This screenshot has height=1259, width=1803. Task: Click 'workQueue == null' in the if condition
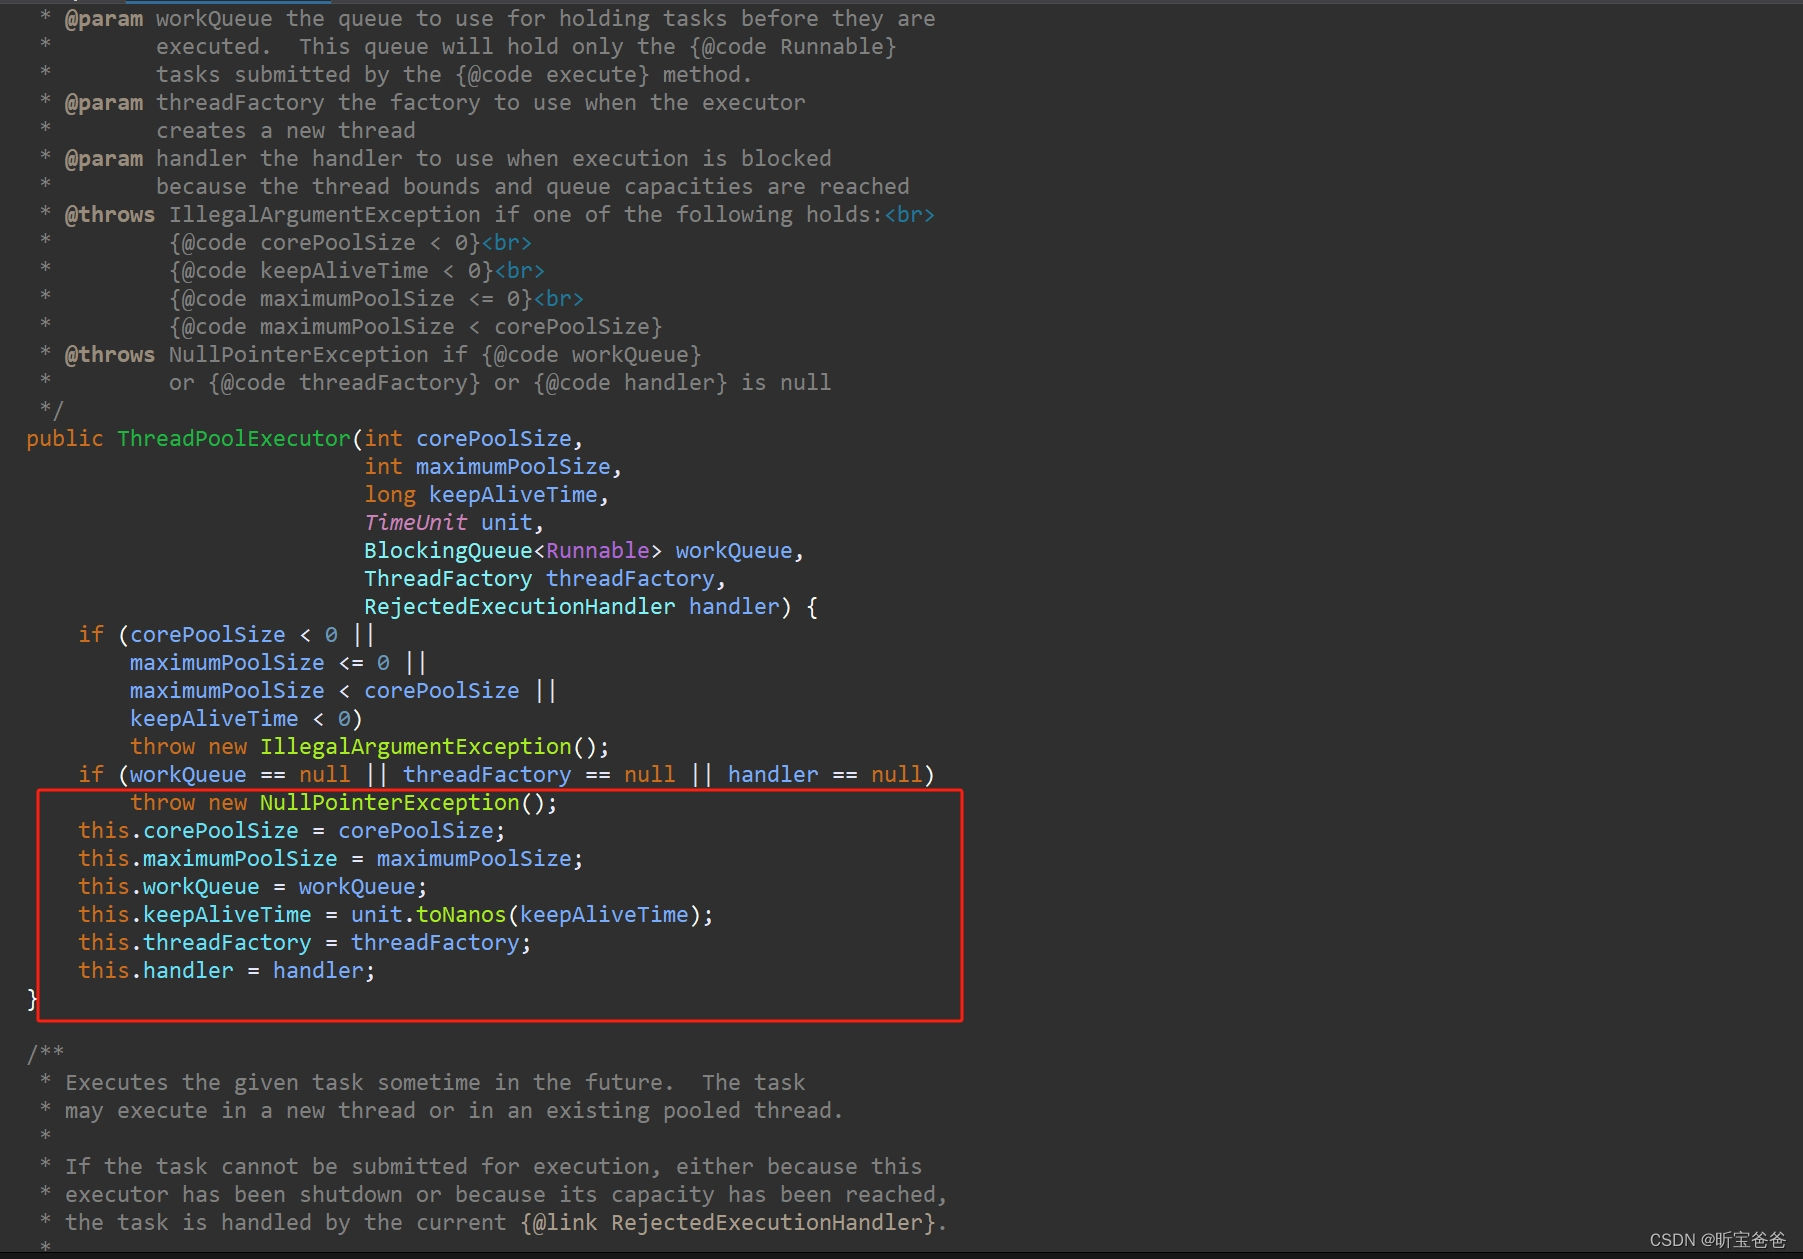(x=240, y=775)
